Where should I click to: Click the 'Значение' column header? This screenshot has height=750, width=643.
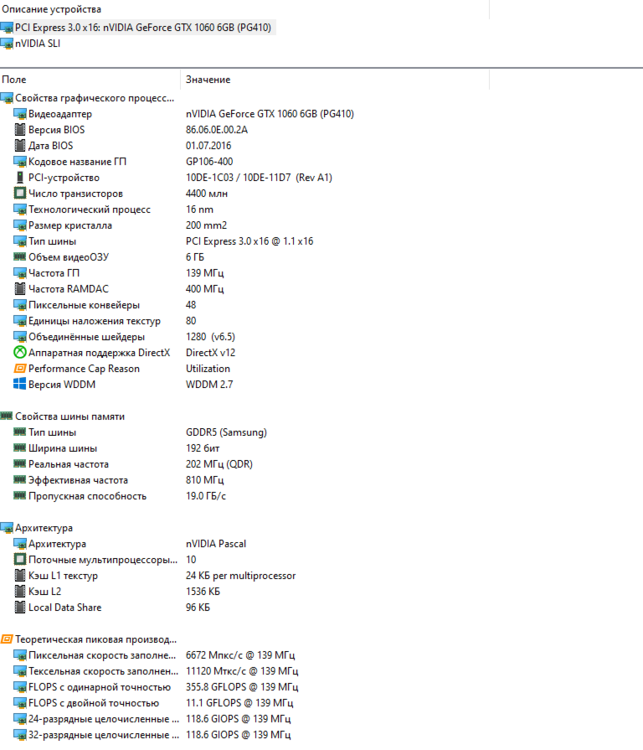(208, 80)
